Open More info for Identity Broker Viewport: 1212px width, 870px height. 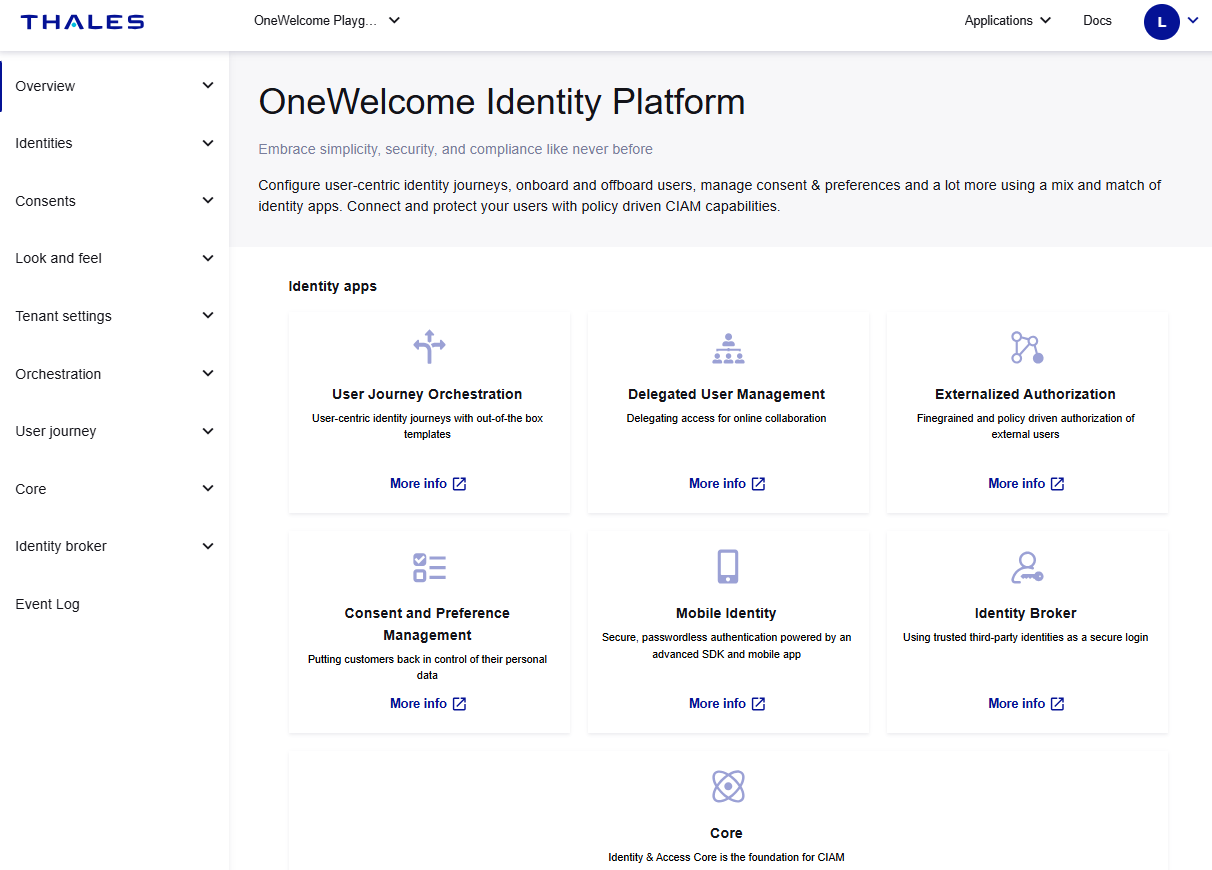click(1026, 704)
